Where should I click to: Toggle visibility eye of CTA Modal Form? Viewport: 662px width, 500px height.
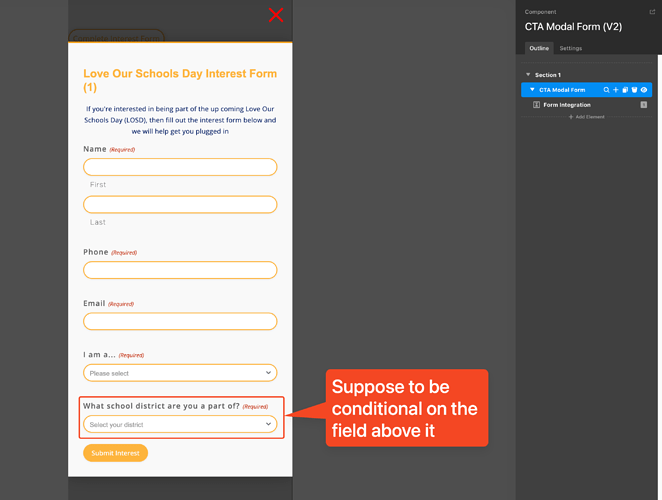[x=644, y=90]
